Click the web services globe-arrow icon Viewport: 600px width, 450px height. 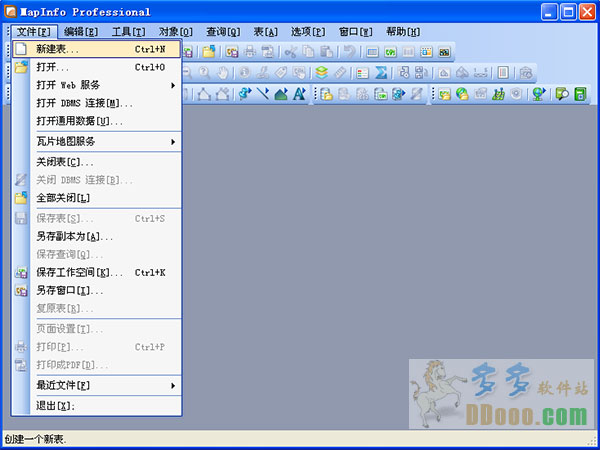click(x=539, y=94)
